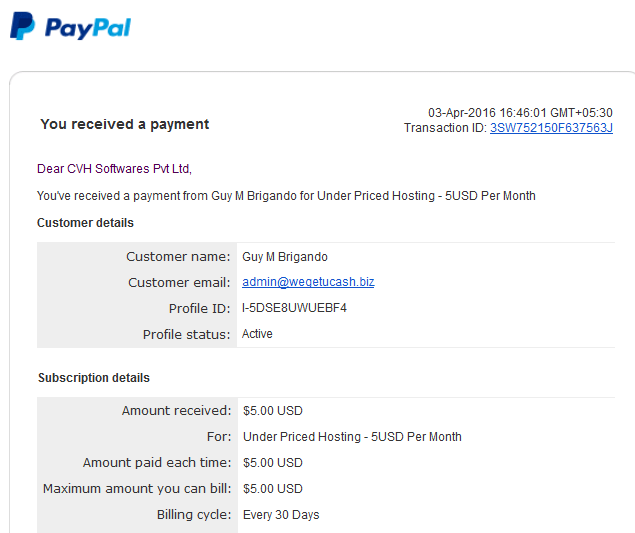
Task: Click the Transaction ID label text
Action: point(445,128)
